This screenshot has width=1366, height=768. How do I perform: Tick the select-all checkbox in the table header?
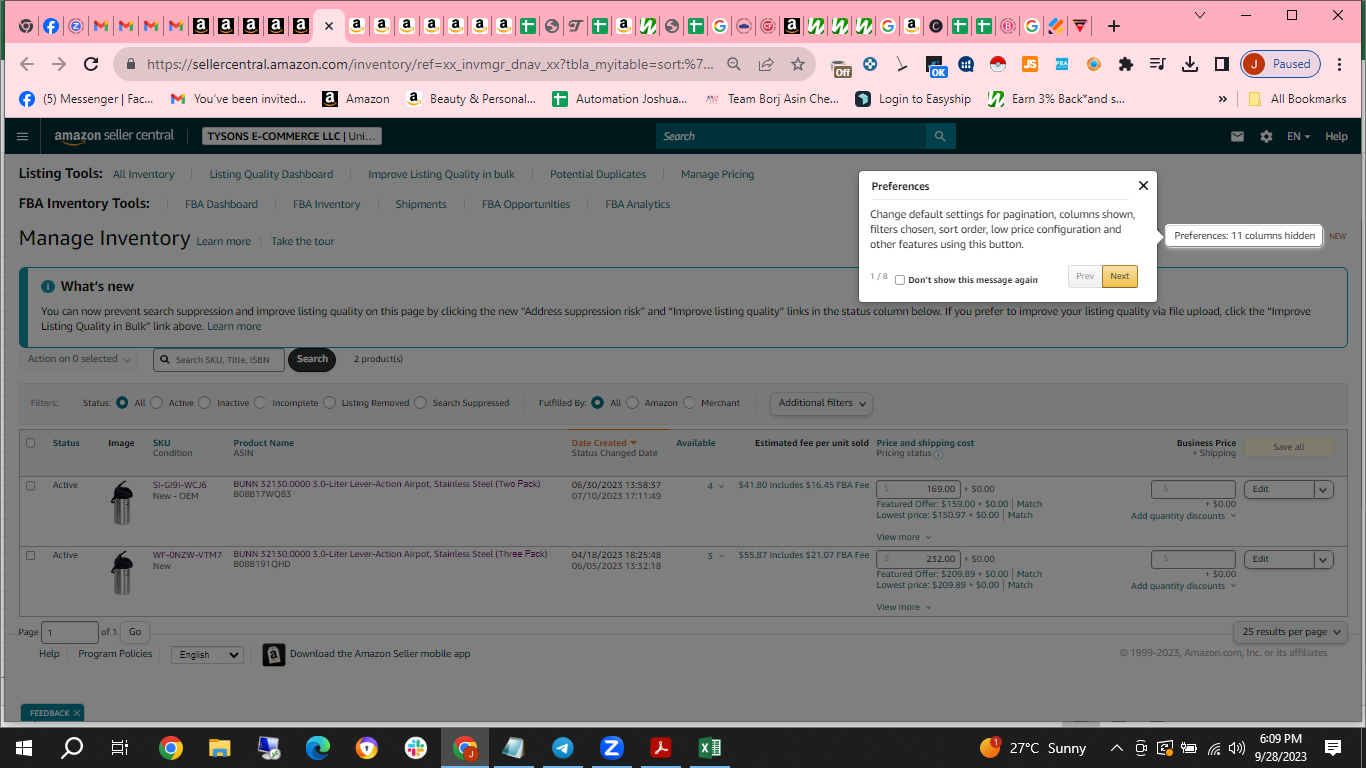tap(30, 443)
